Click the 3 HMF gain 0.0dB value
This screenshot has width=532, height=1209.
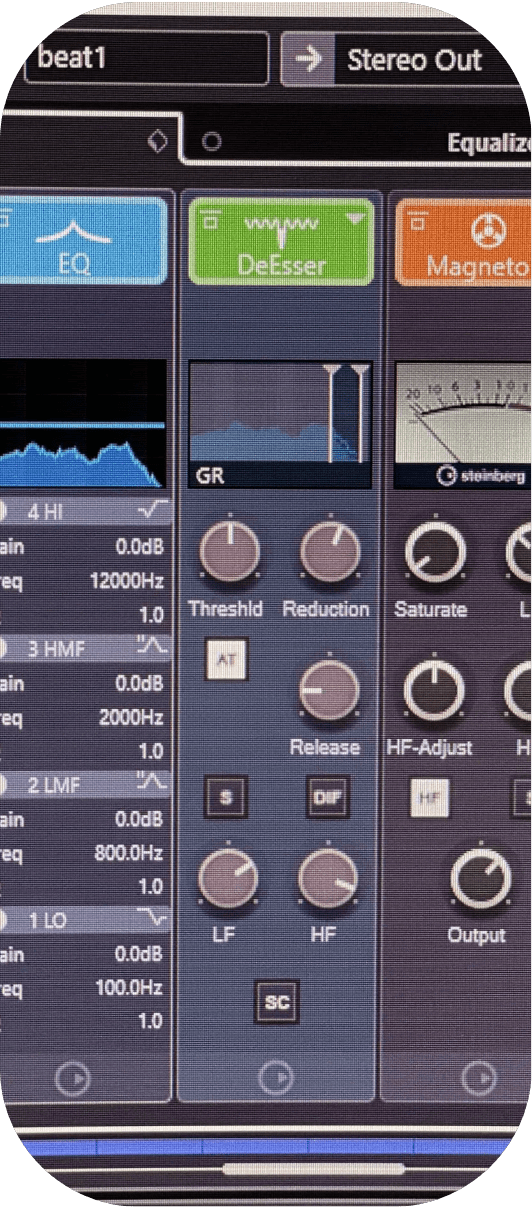(138, 684)
